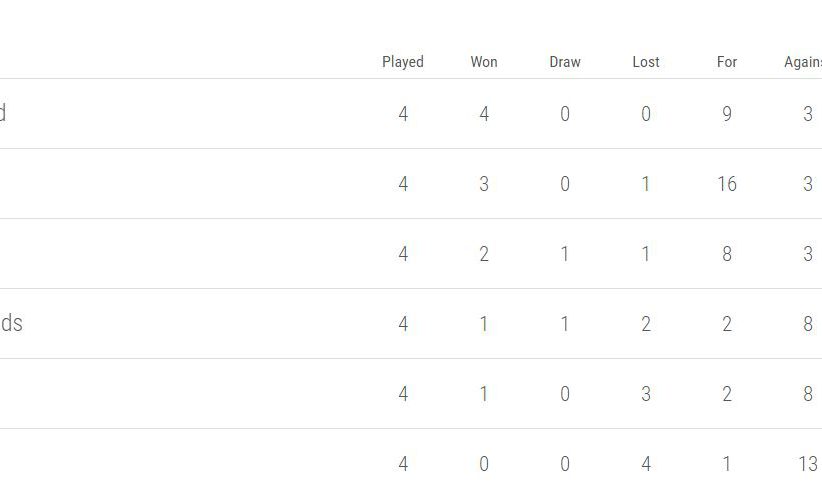This screenshot has width=822, height=491.
Task: Select the Draw column header
Action: tap(565, 62)
